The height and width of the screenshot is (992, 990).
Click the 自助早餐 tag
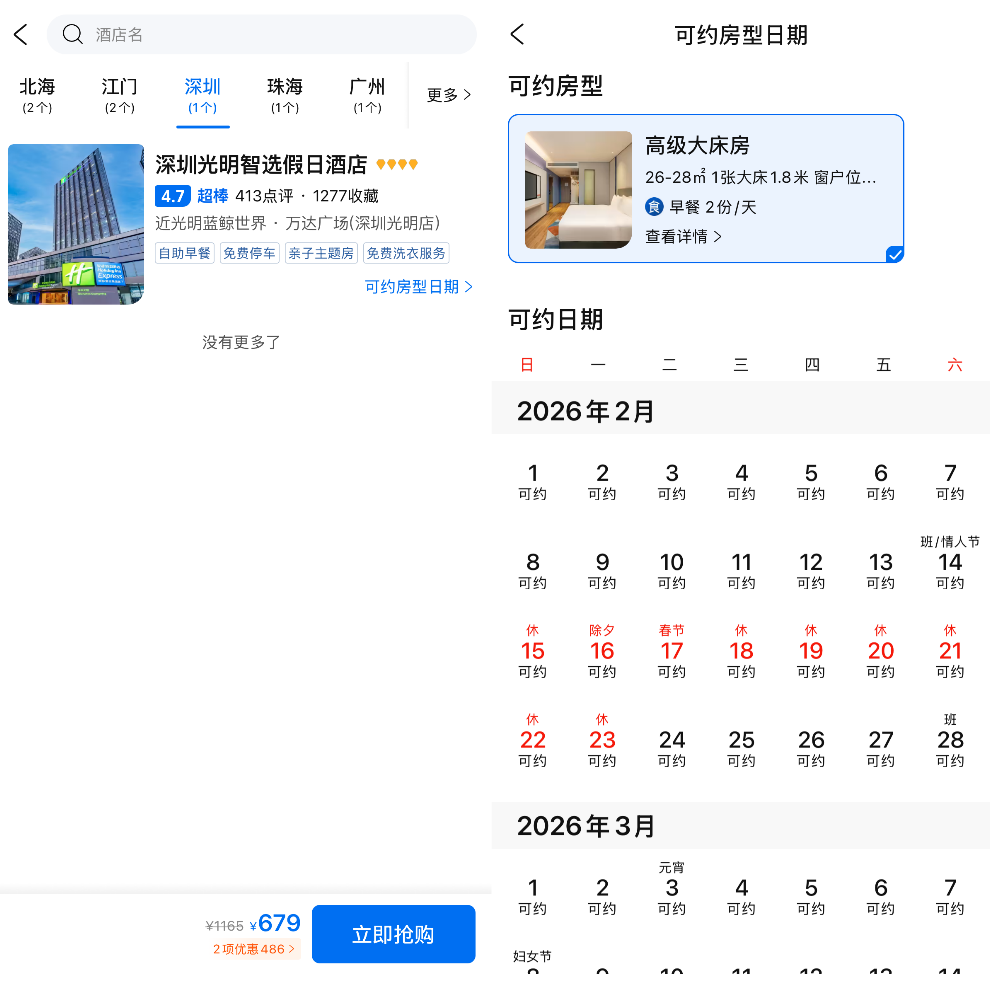pos(184,253)
